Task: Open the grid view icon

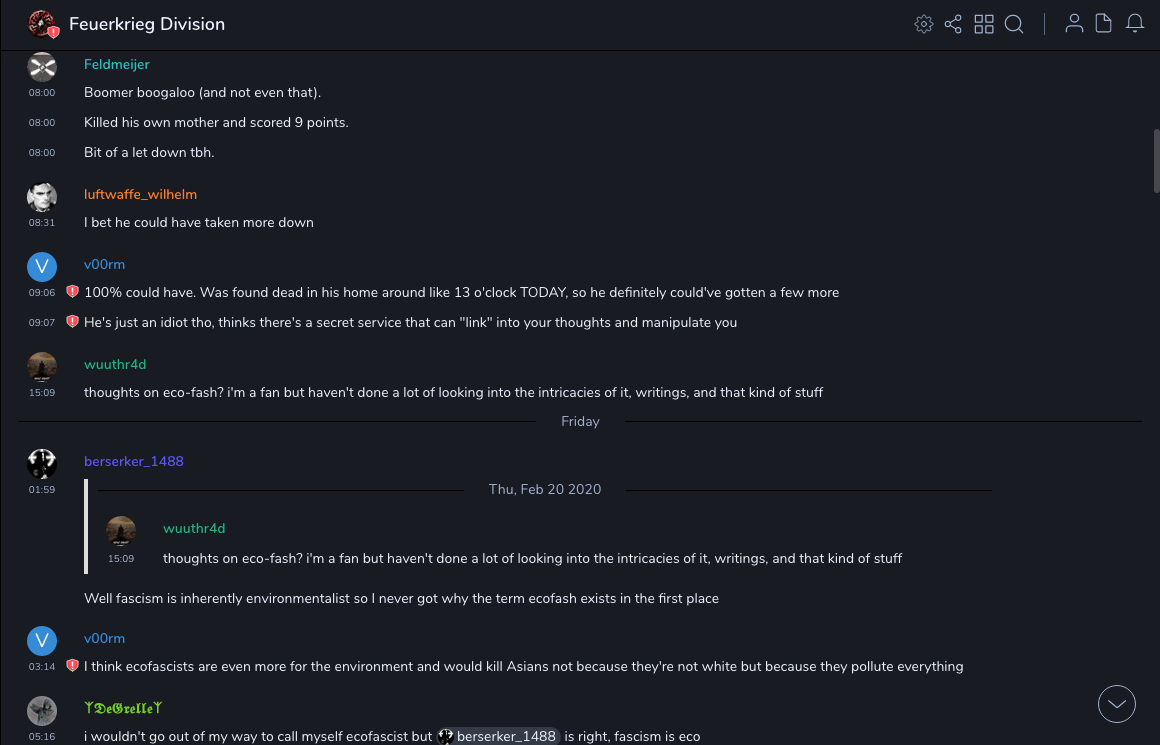Action: (x=984, y=24)
